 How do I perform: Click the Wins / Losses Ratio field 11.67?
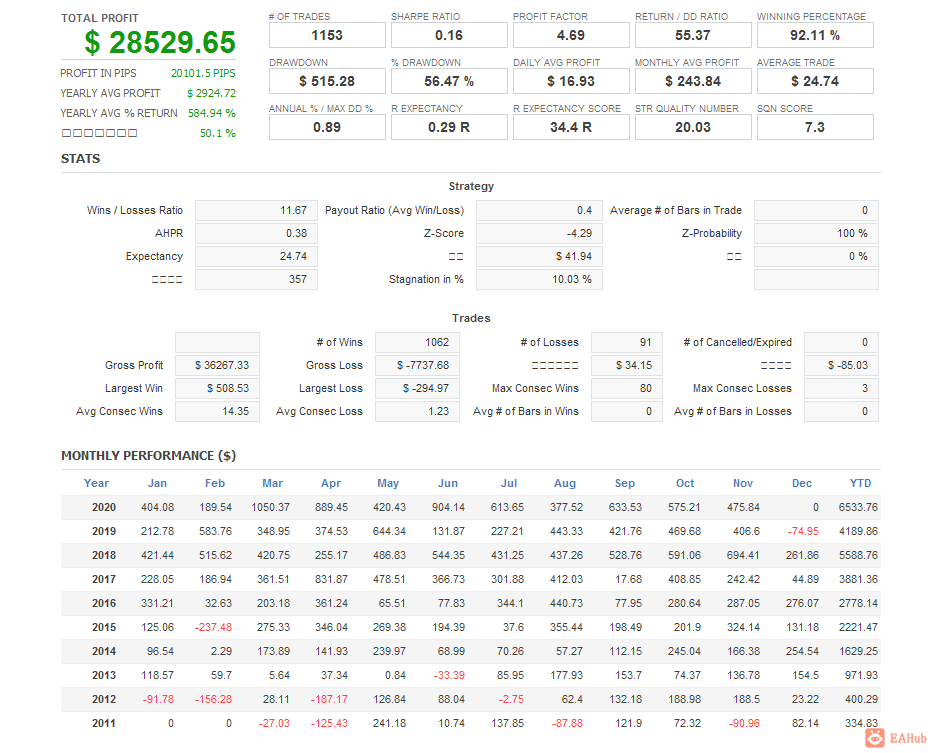(256, 210)
